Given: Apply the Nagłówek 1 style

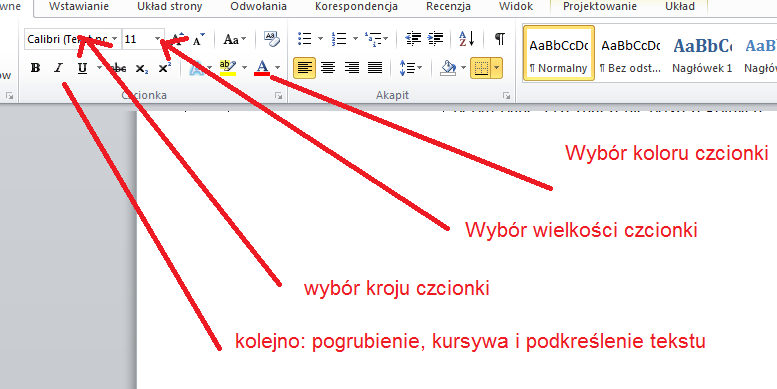Looking at the screenshot, I should pyautogui.click(x=702, y=54).
